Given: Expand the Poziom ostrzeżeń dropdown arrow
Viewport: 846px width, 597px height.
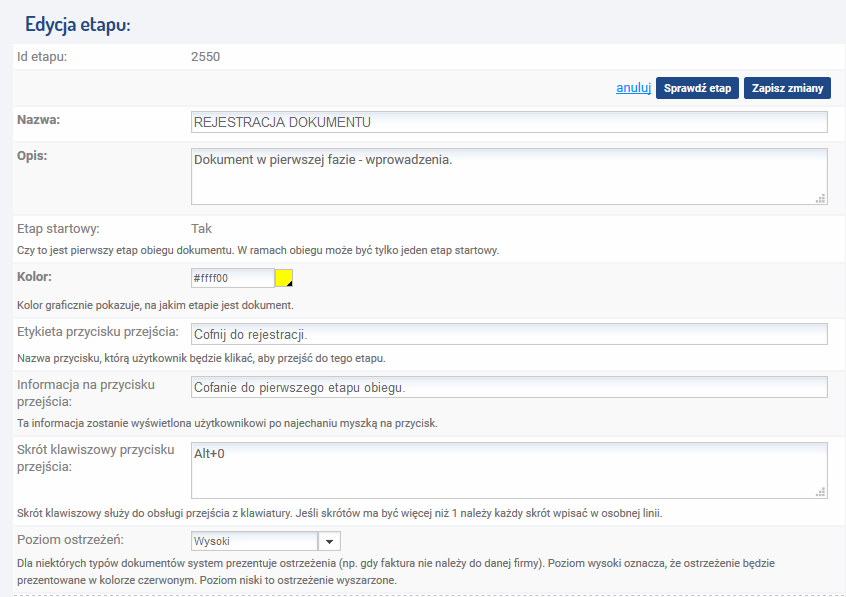Looking at the screenshot, I should 329,541.
